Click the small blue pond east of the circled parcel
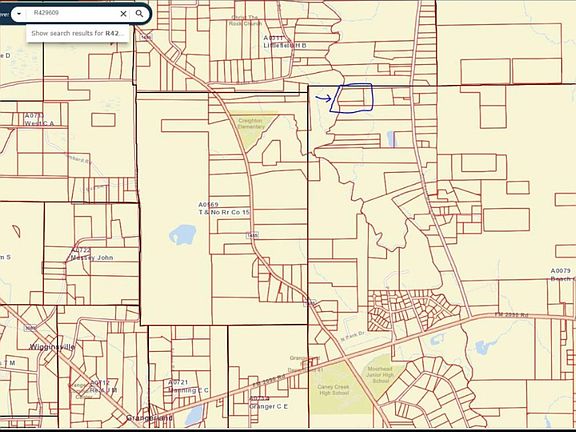Viewport: 576px width, 432px height. click(x=390, y=138)
